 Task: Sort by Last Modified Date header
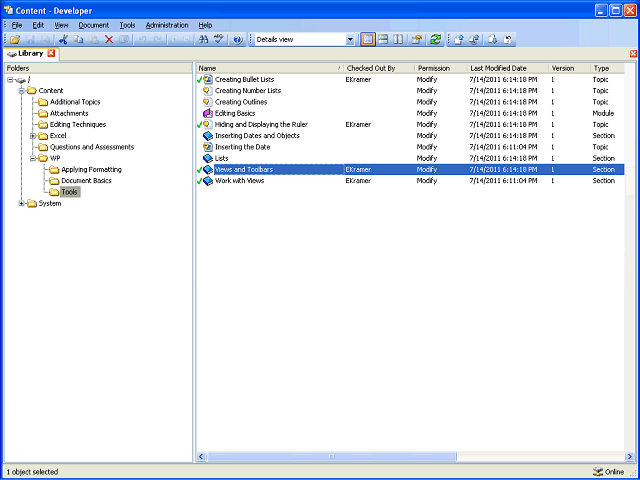(508, 68)
